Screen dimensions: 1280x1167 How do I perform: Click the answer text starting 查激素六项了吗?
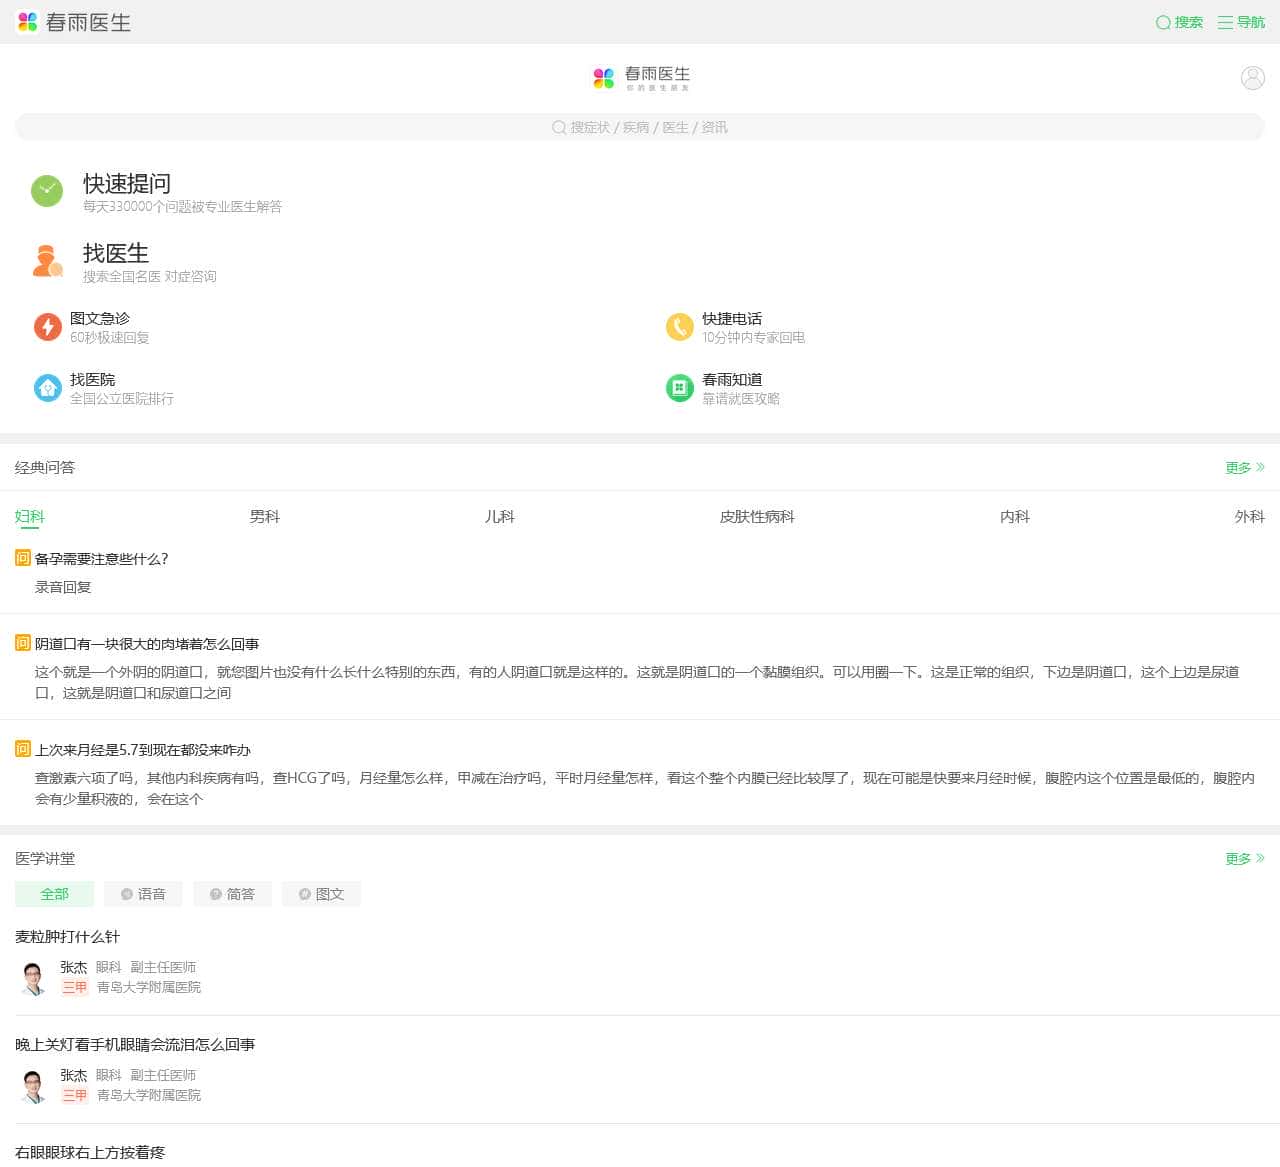645,788
